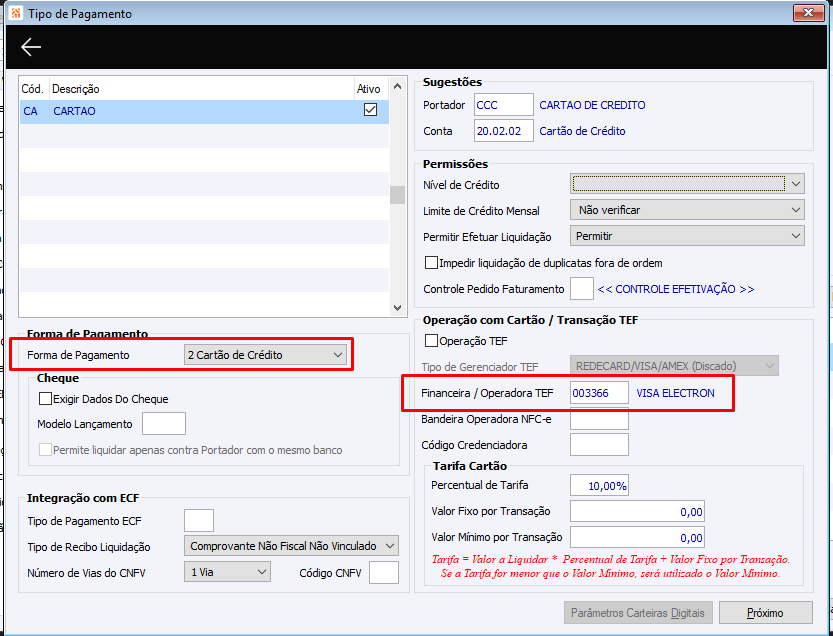Check the Operação TEF checkbox
This screenshot has height=636, width=833.
[431, 341]
